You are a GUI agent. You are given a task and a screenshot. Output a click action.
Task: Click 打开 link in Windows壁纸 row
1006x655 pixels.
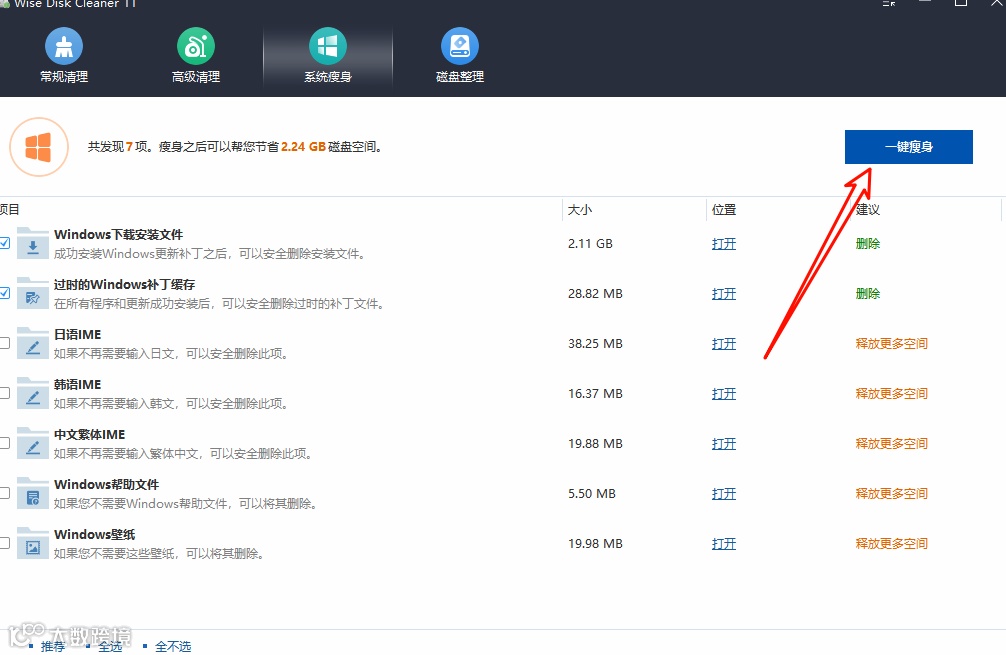(x=724, y=544)
